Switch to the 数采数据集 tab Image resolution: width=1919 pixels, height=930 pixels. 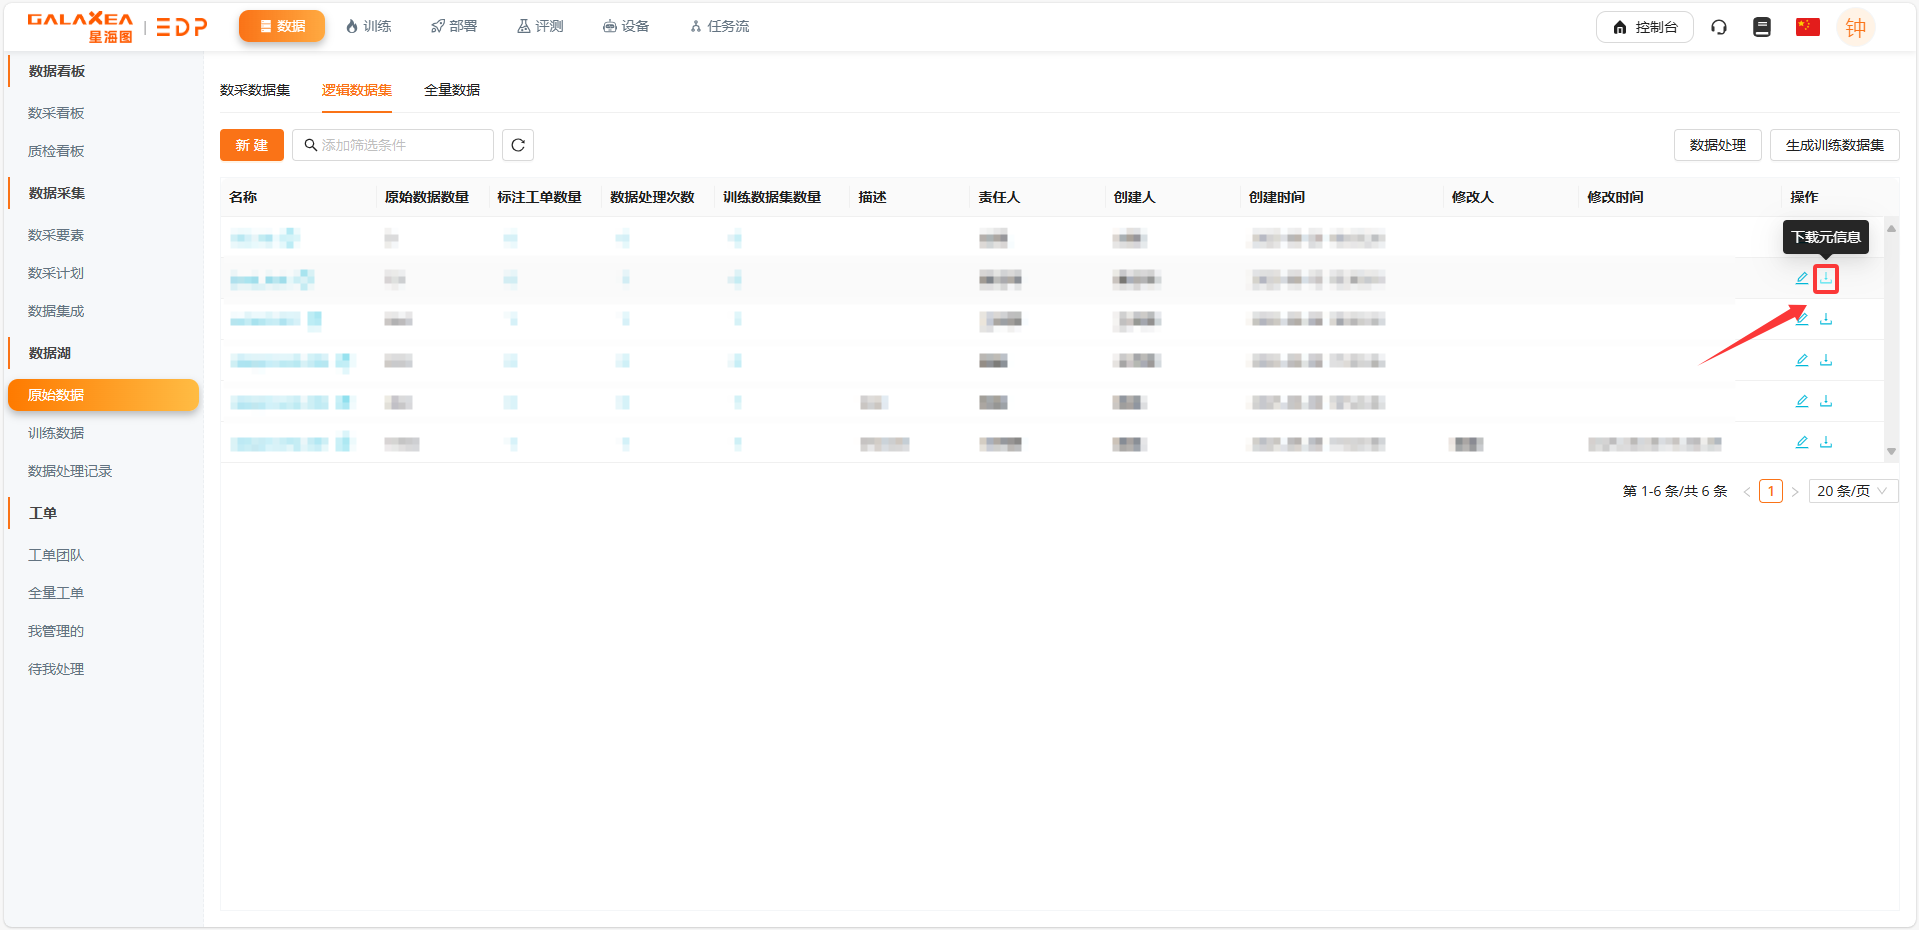coord(255,90)
